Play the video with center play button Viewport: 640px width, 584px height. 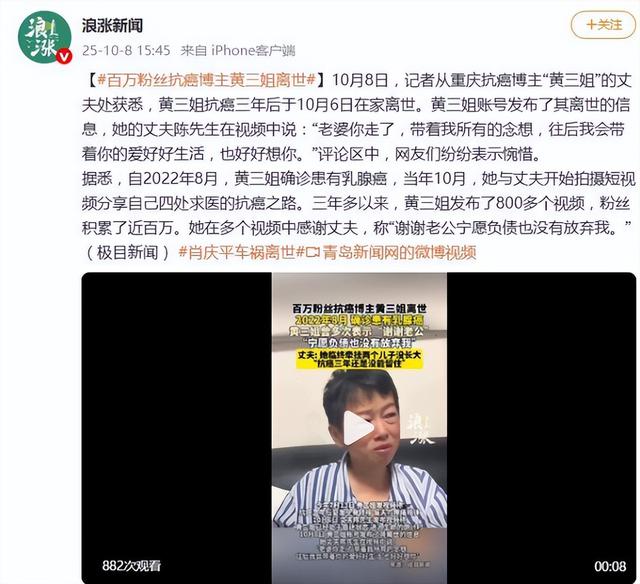pyautogui.click(x=358, y=428)
